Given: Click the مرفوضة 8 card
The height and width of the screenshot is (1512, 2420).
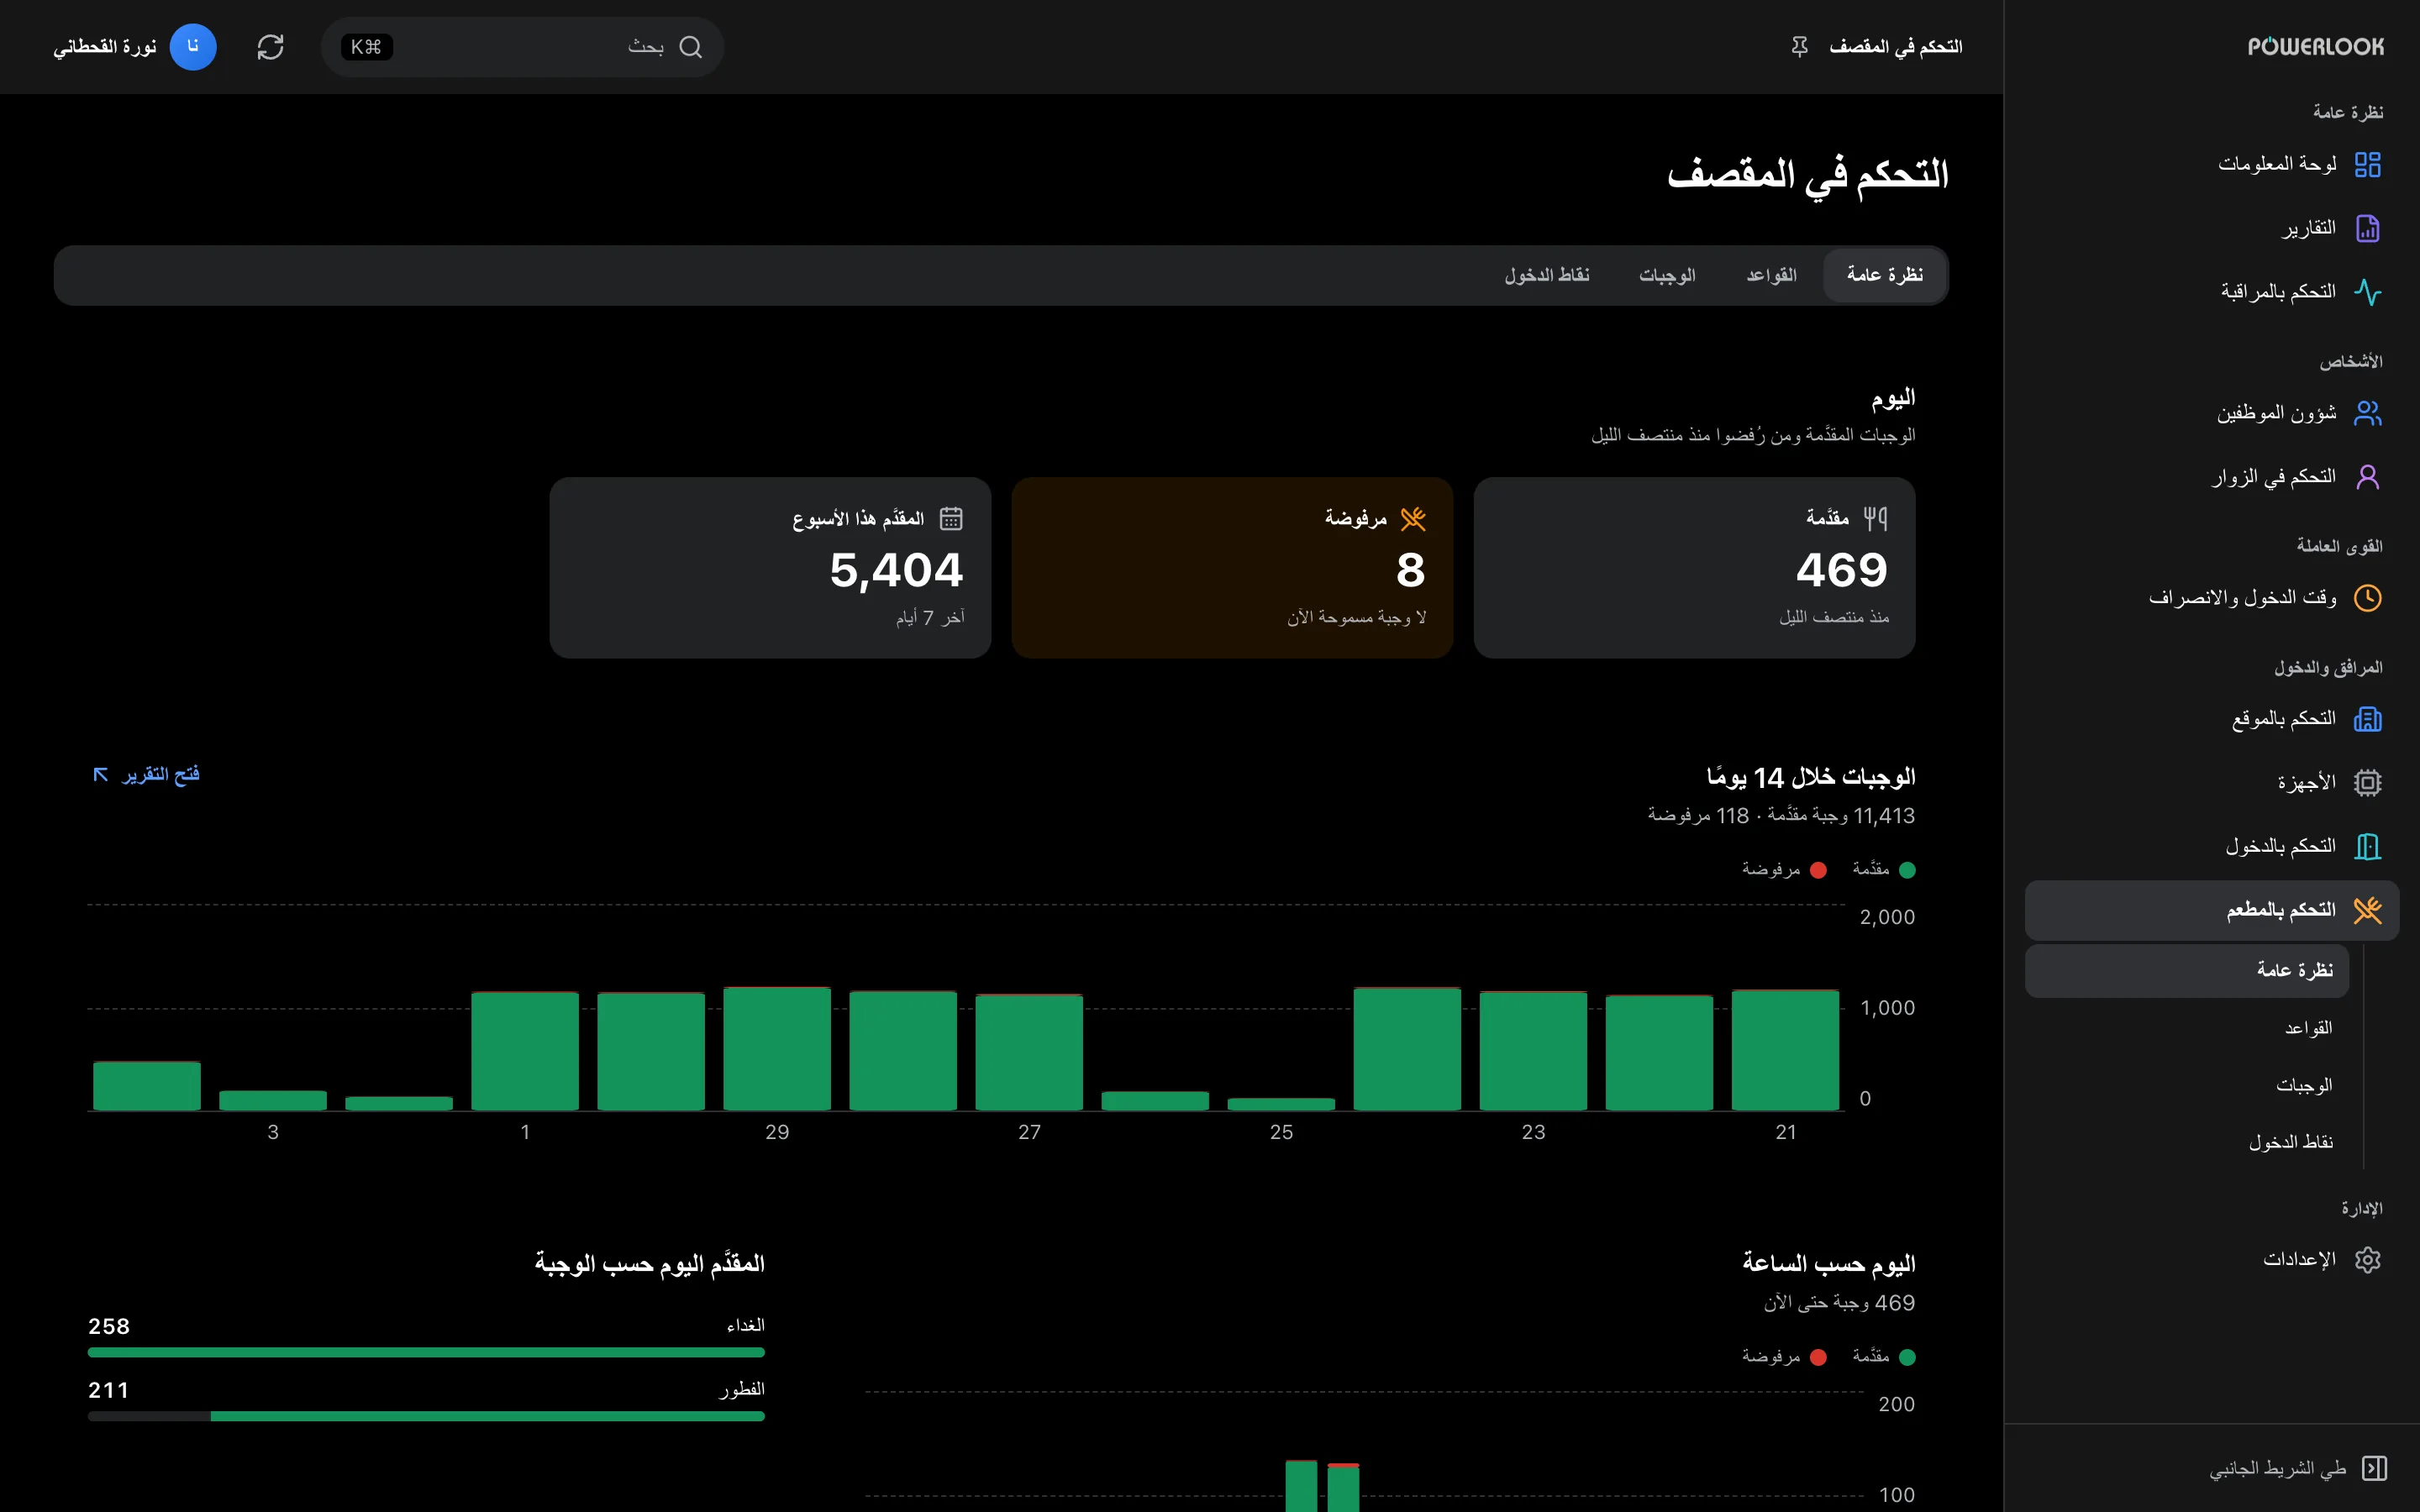Looking at the screenshot, I should (x=1232, y=568).
